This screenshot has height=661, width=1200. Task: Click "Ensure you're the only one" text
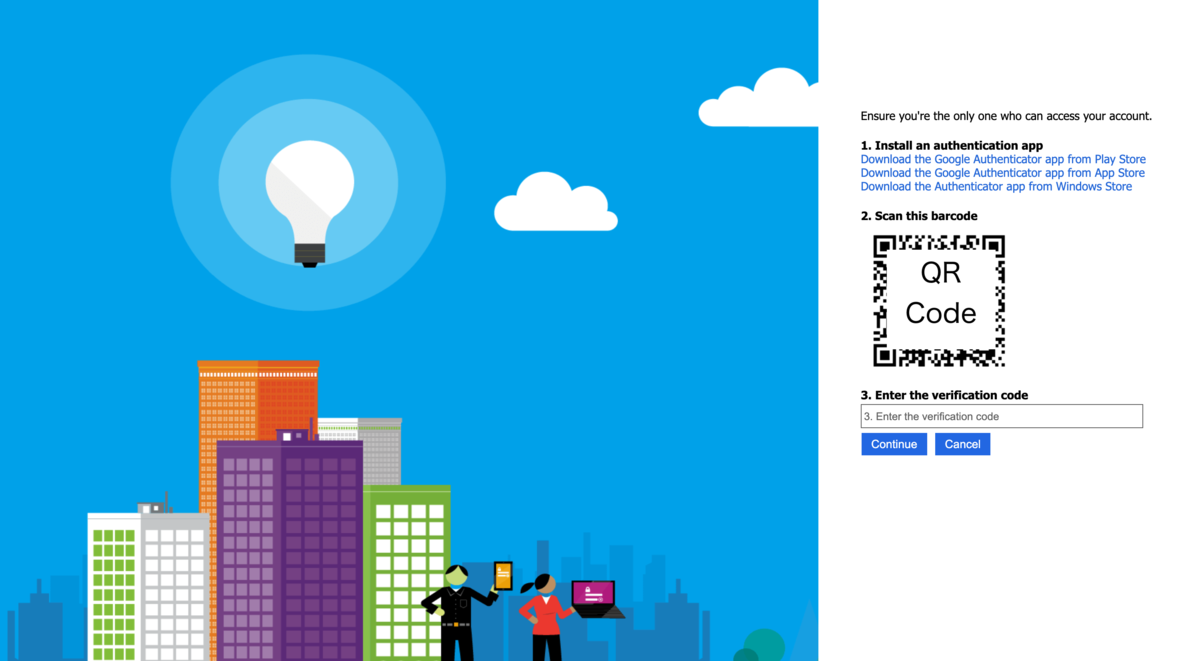pos(1006,116)
